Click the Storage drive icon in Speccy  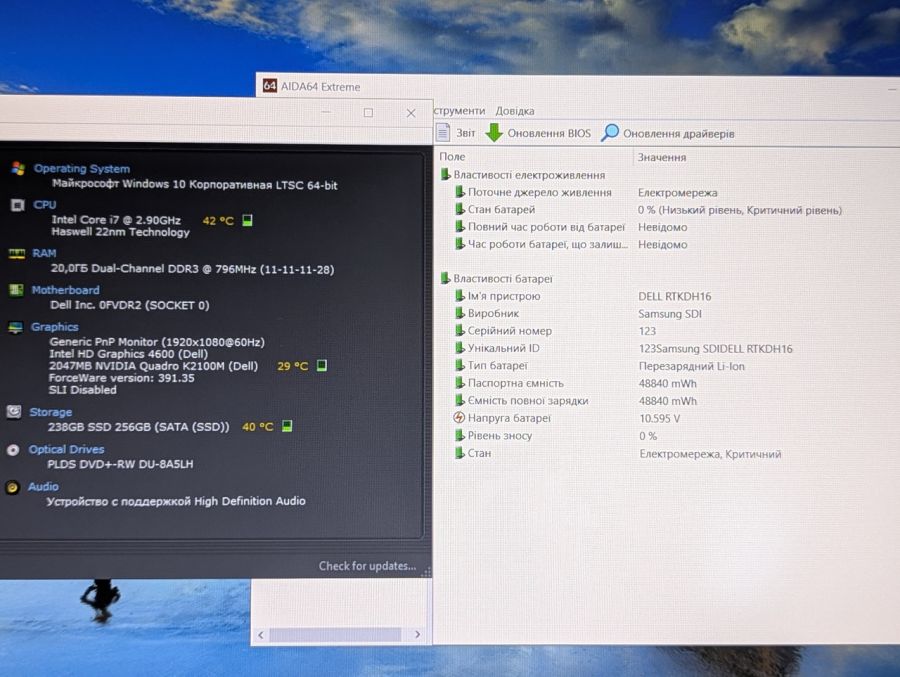(x=14, y=412)
